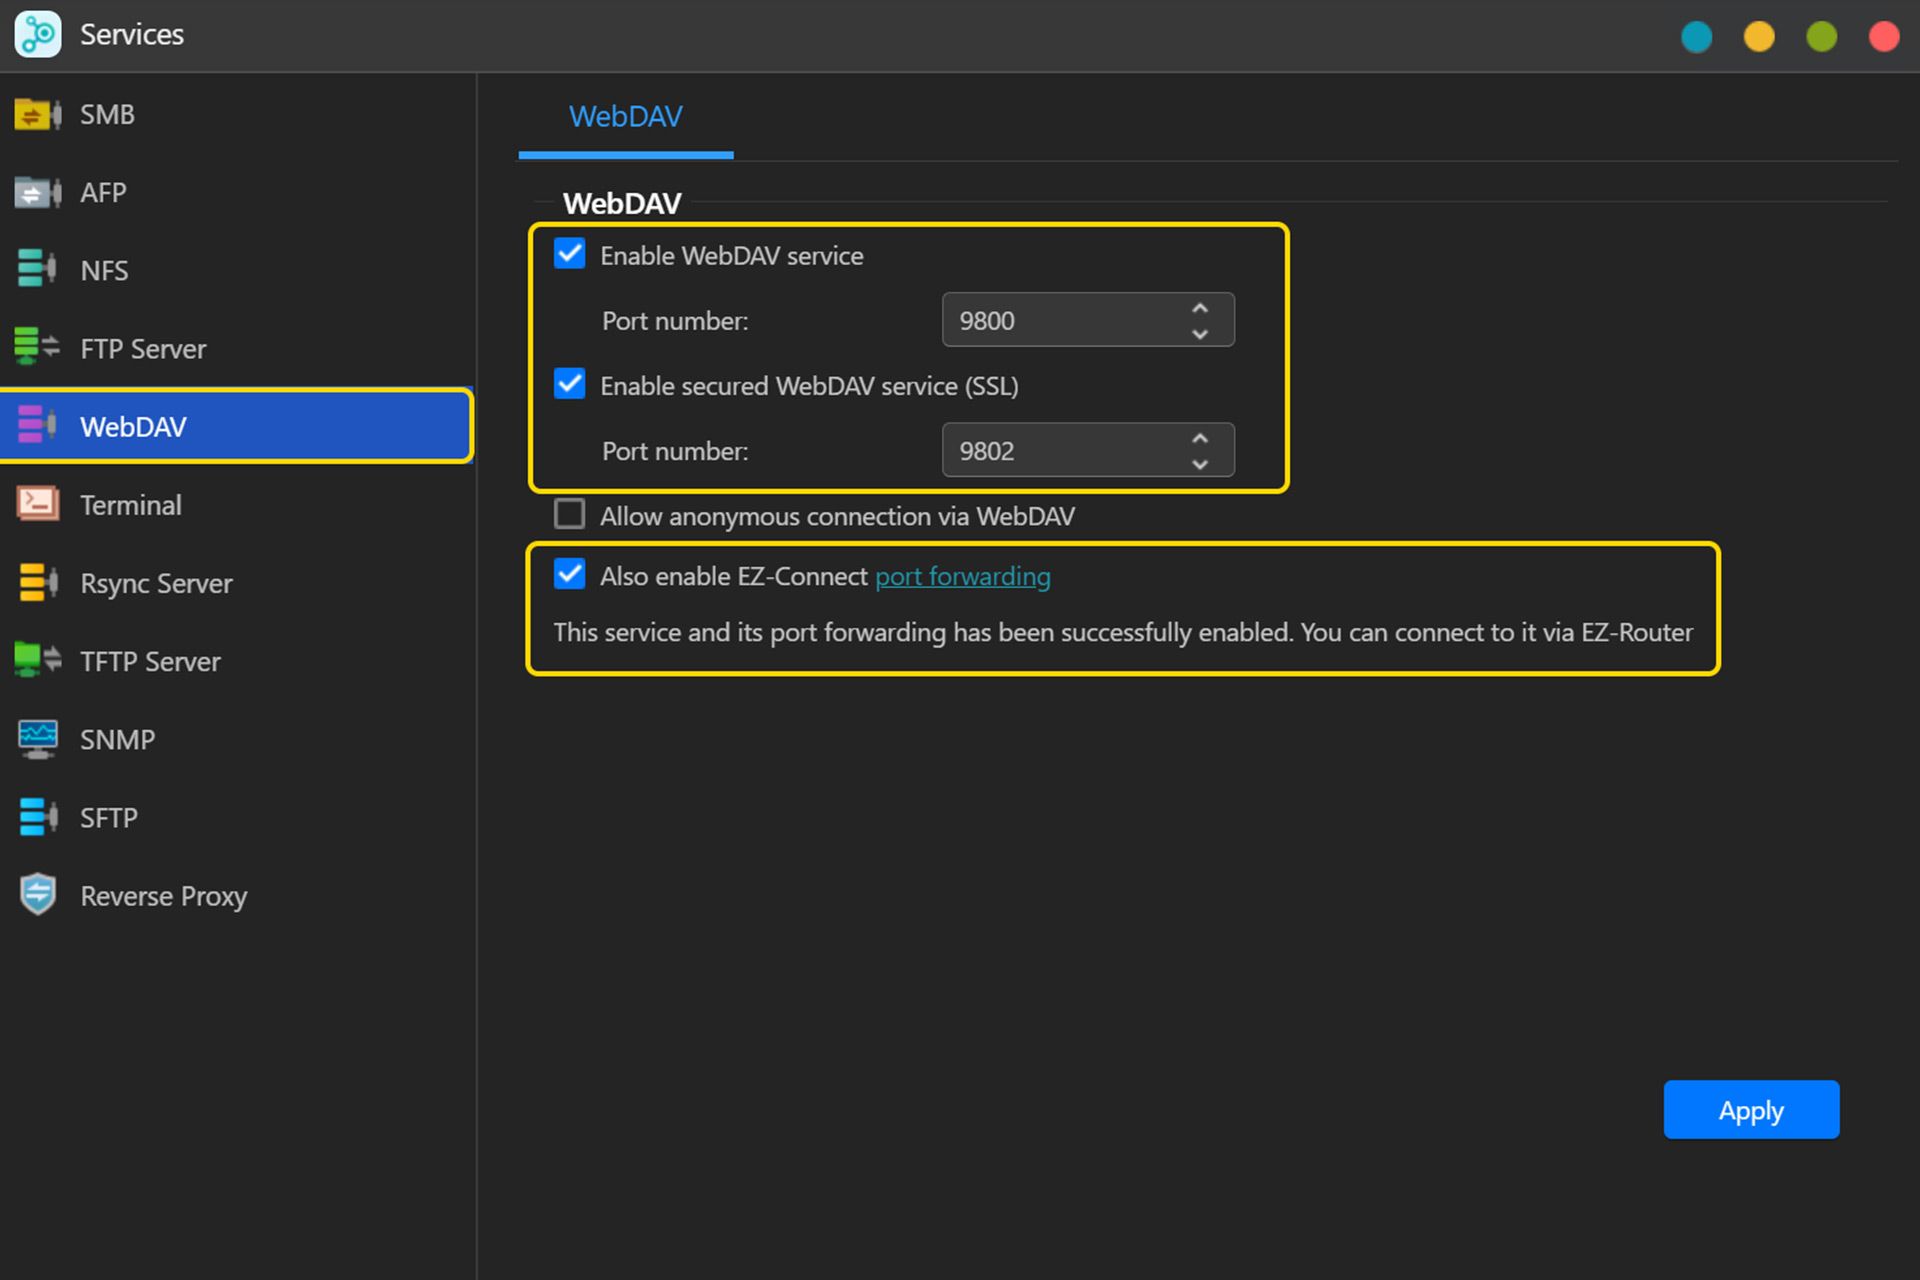Open the Reverse Proxy settings
The height and width of the screenshot is (1280, 1920).
coord(163,896)
